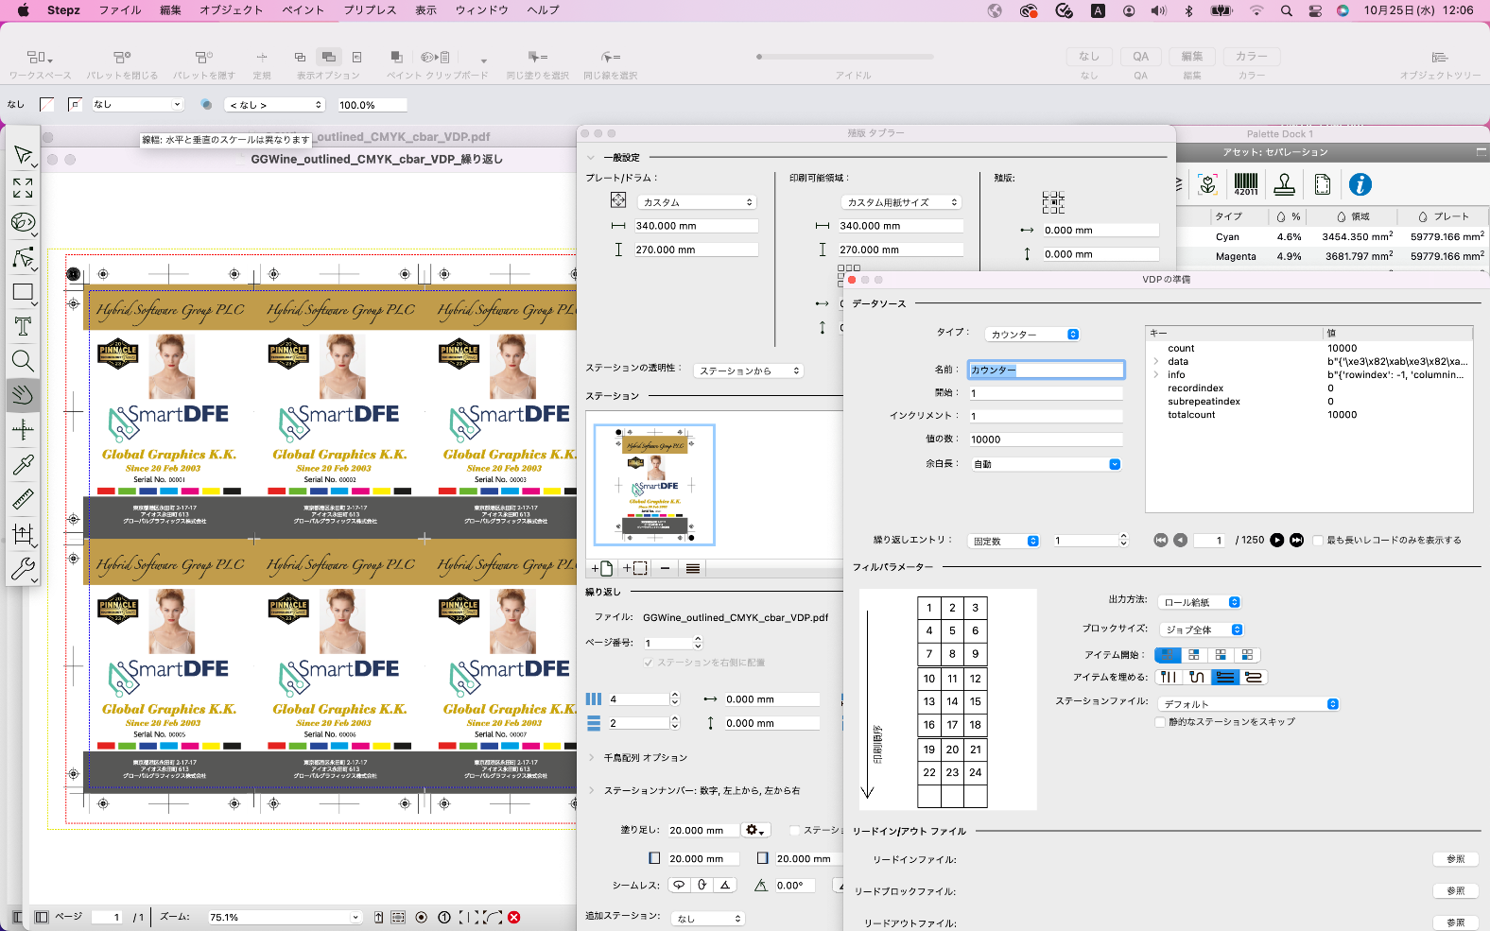Select horizontal serpentine fill items option
The image size is (1490, 931).
point(1253,677)
